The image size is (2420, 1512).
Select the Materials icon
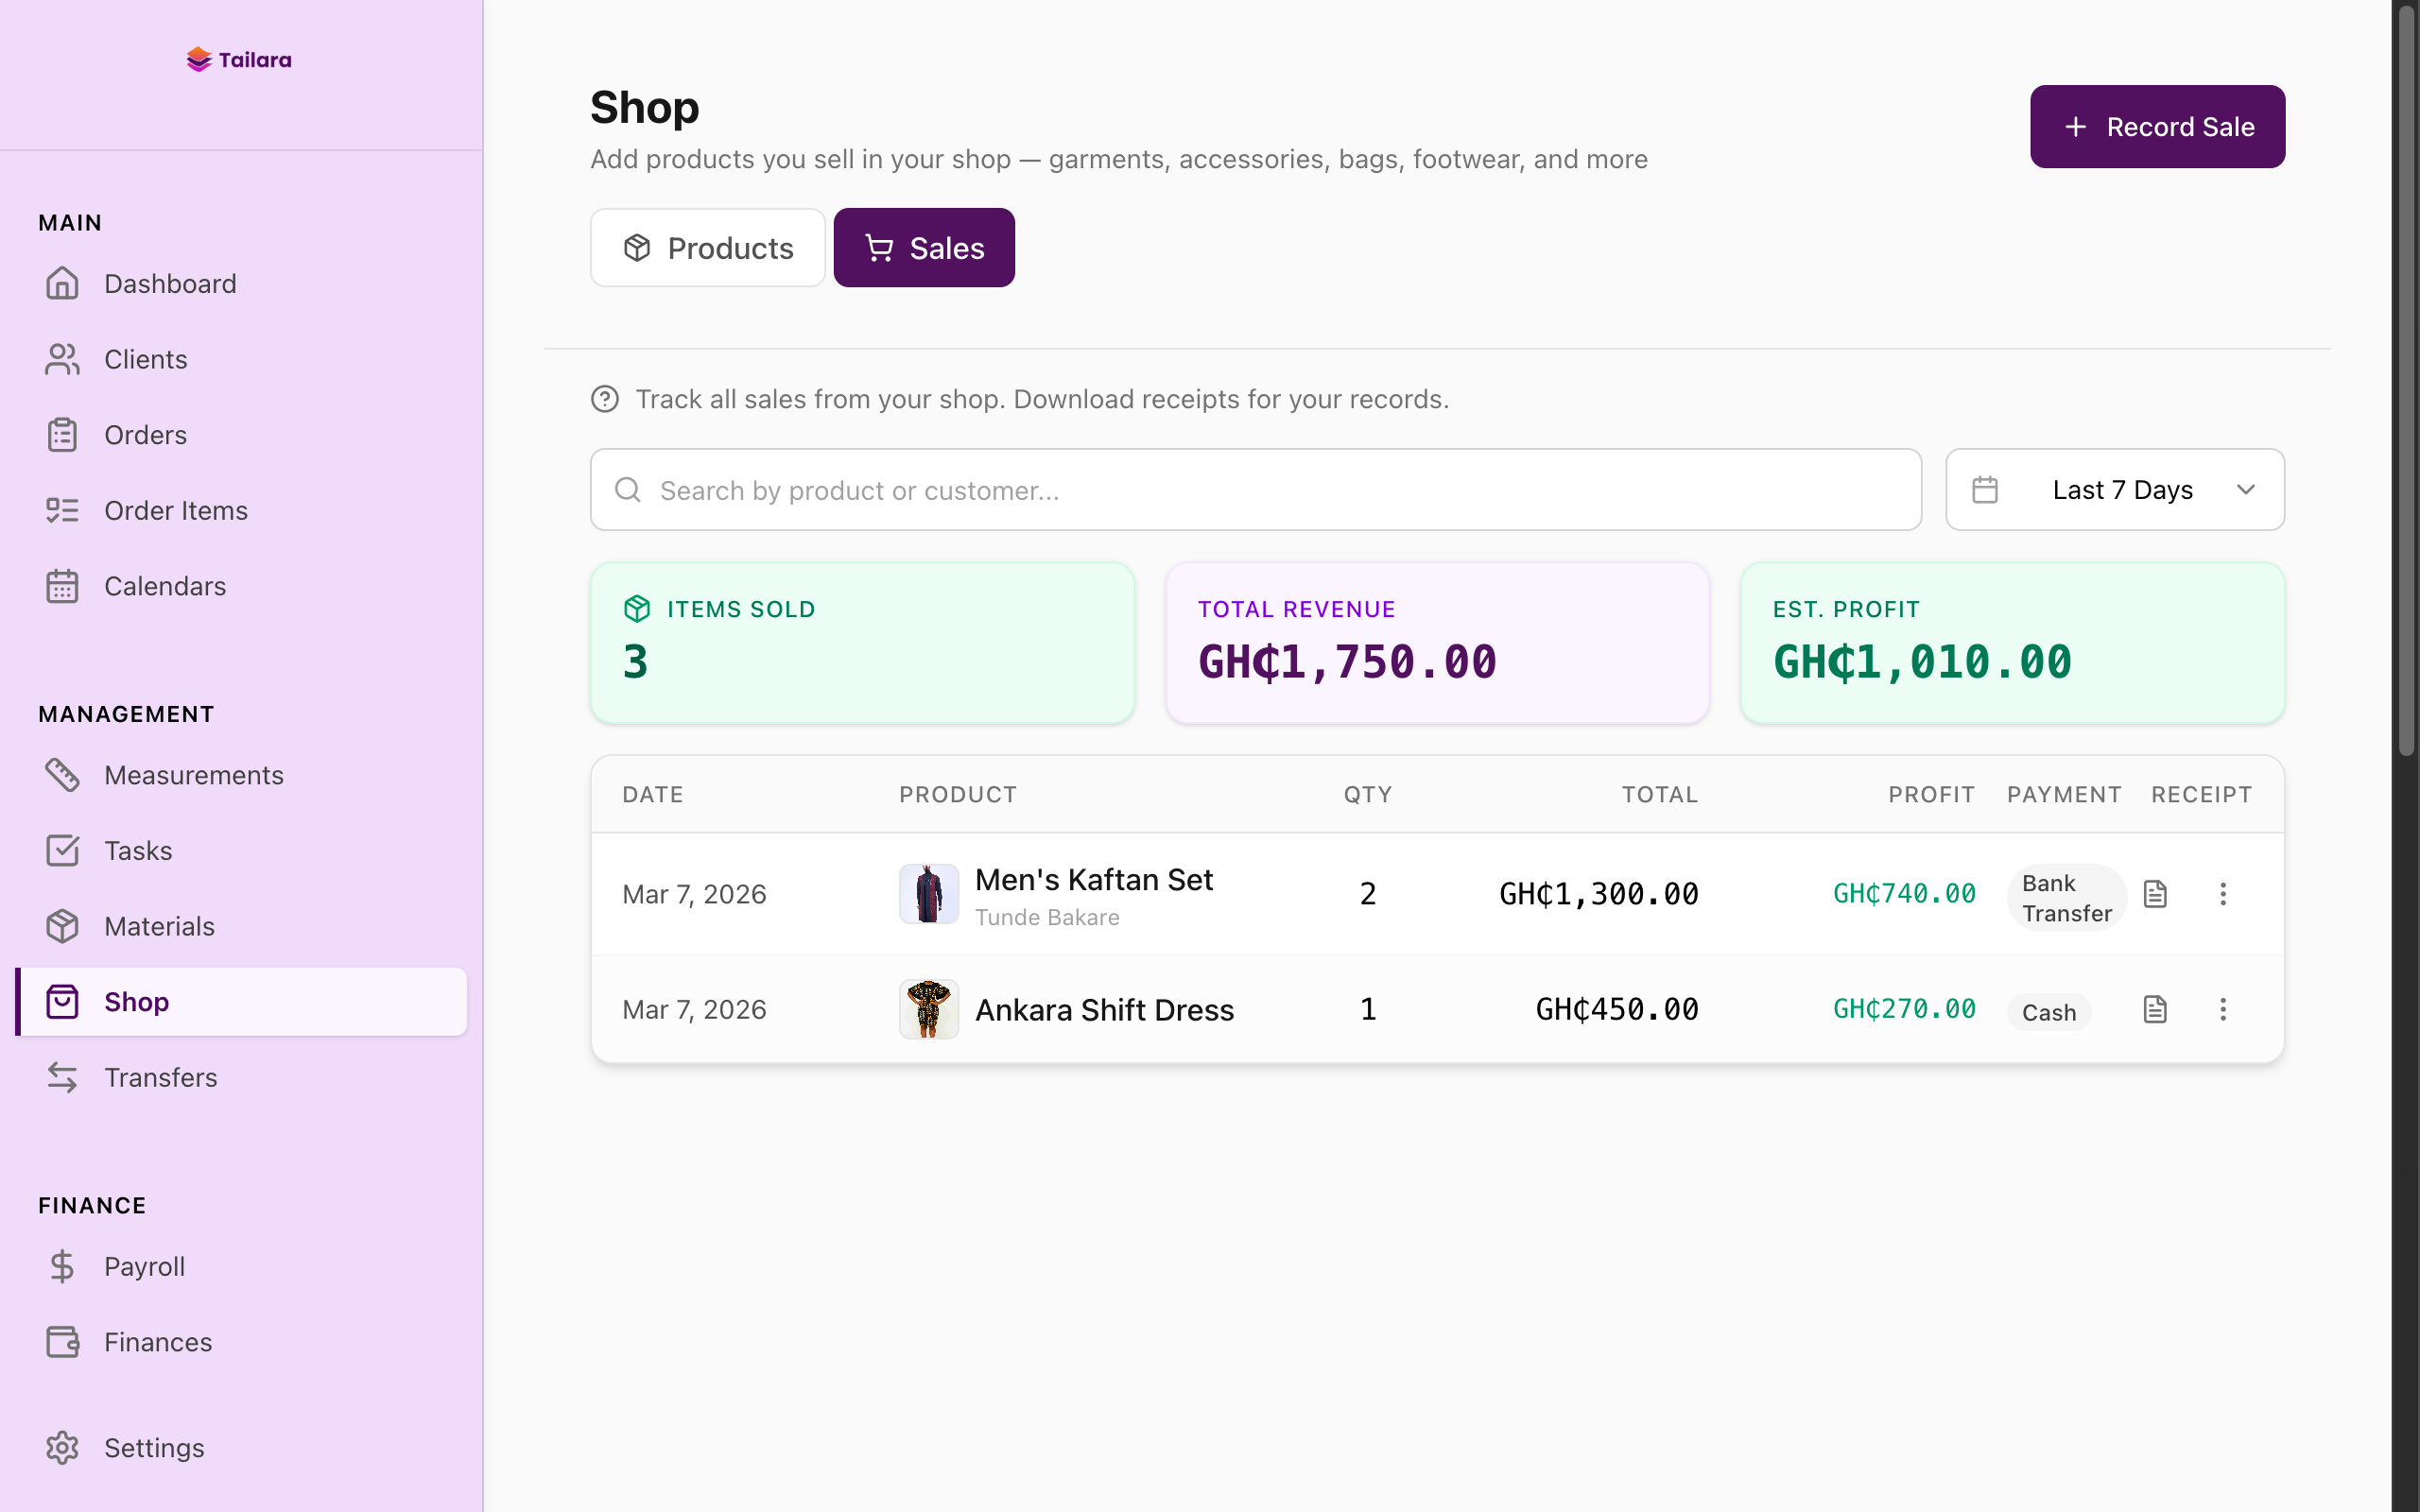pyautogui.click(x=63, y=926)
